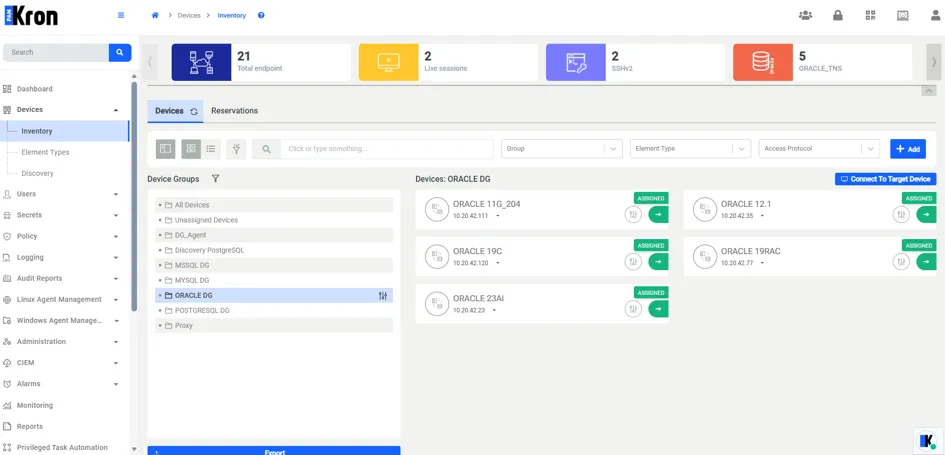Image resolution: width=945 pixels, height=455 pixels.
Task: Open settings sliders for ORACLE DG group
Action: point(383,295)
